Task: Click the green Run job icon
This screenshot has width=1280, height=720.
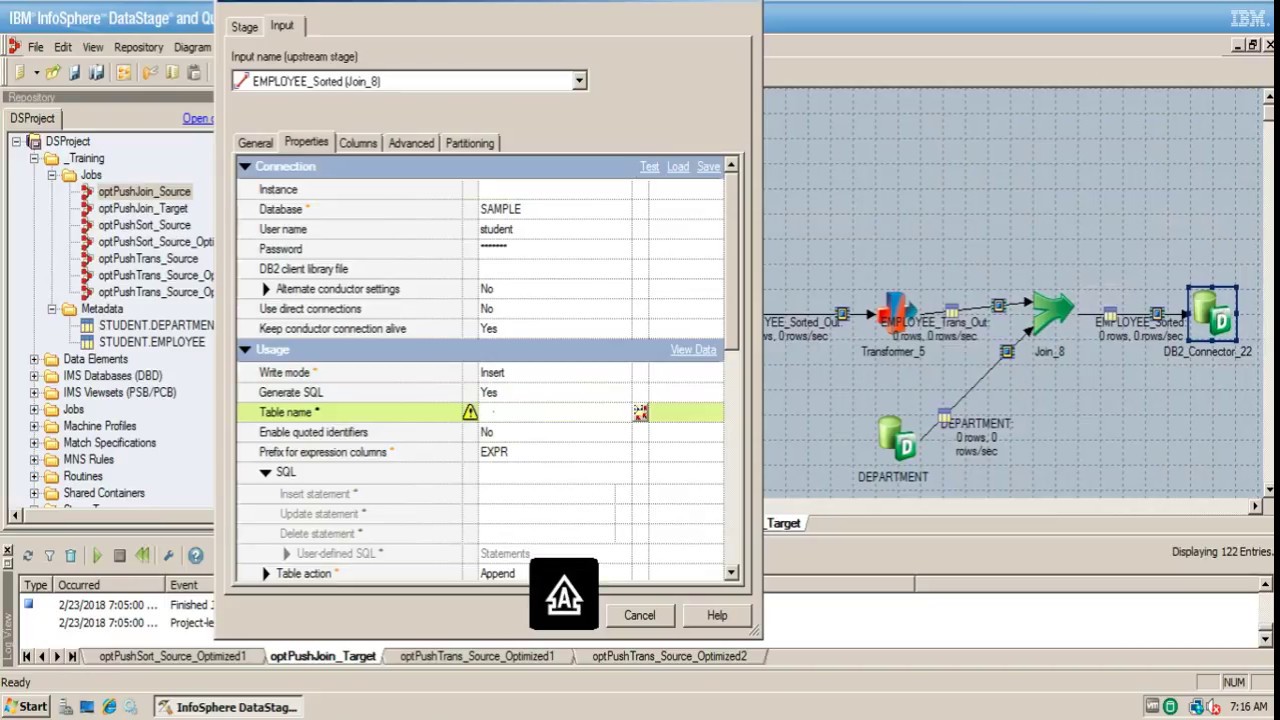Action: pyautogui.click(x=97, y=556)
